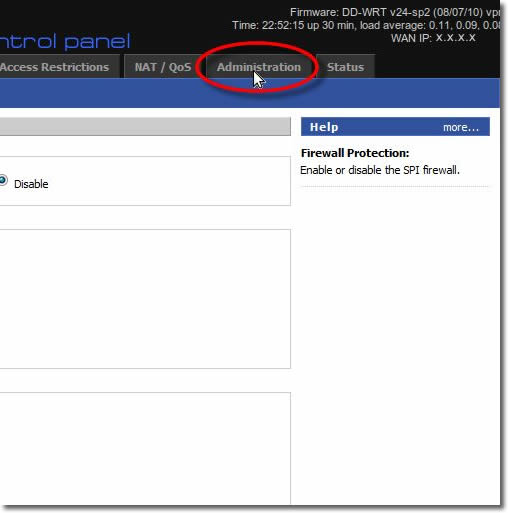The image size is (508, 513).
Task: Open the "more..." link in Help header
Action: coord(461,127)
